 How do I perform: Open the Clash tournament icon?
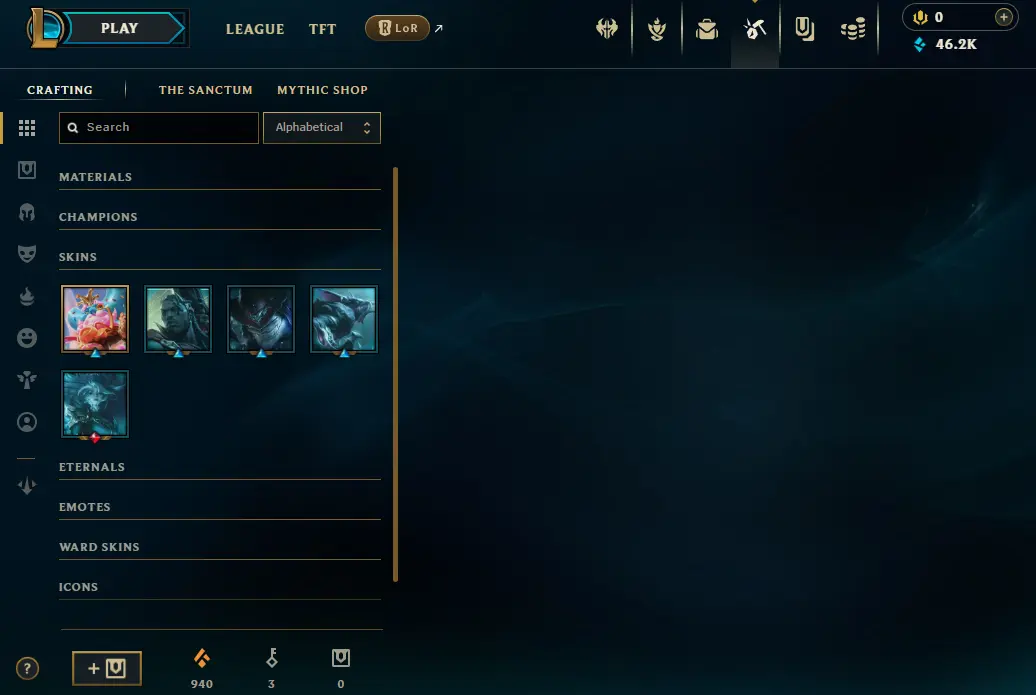(607, 28)
